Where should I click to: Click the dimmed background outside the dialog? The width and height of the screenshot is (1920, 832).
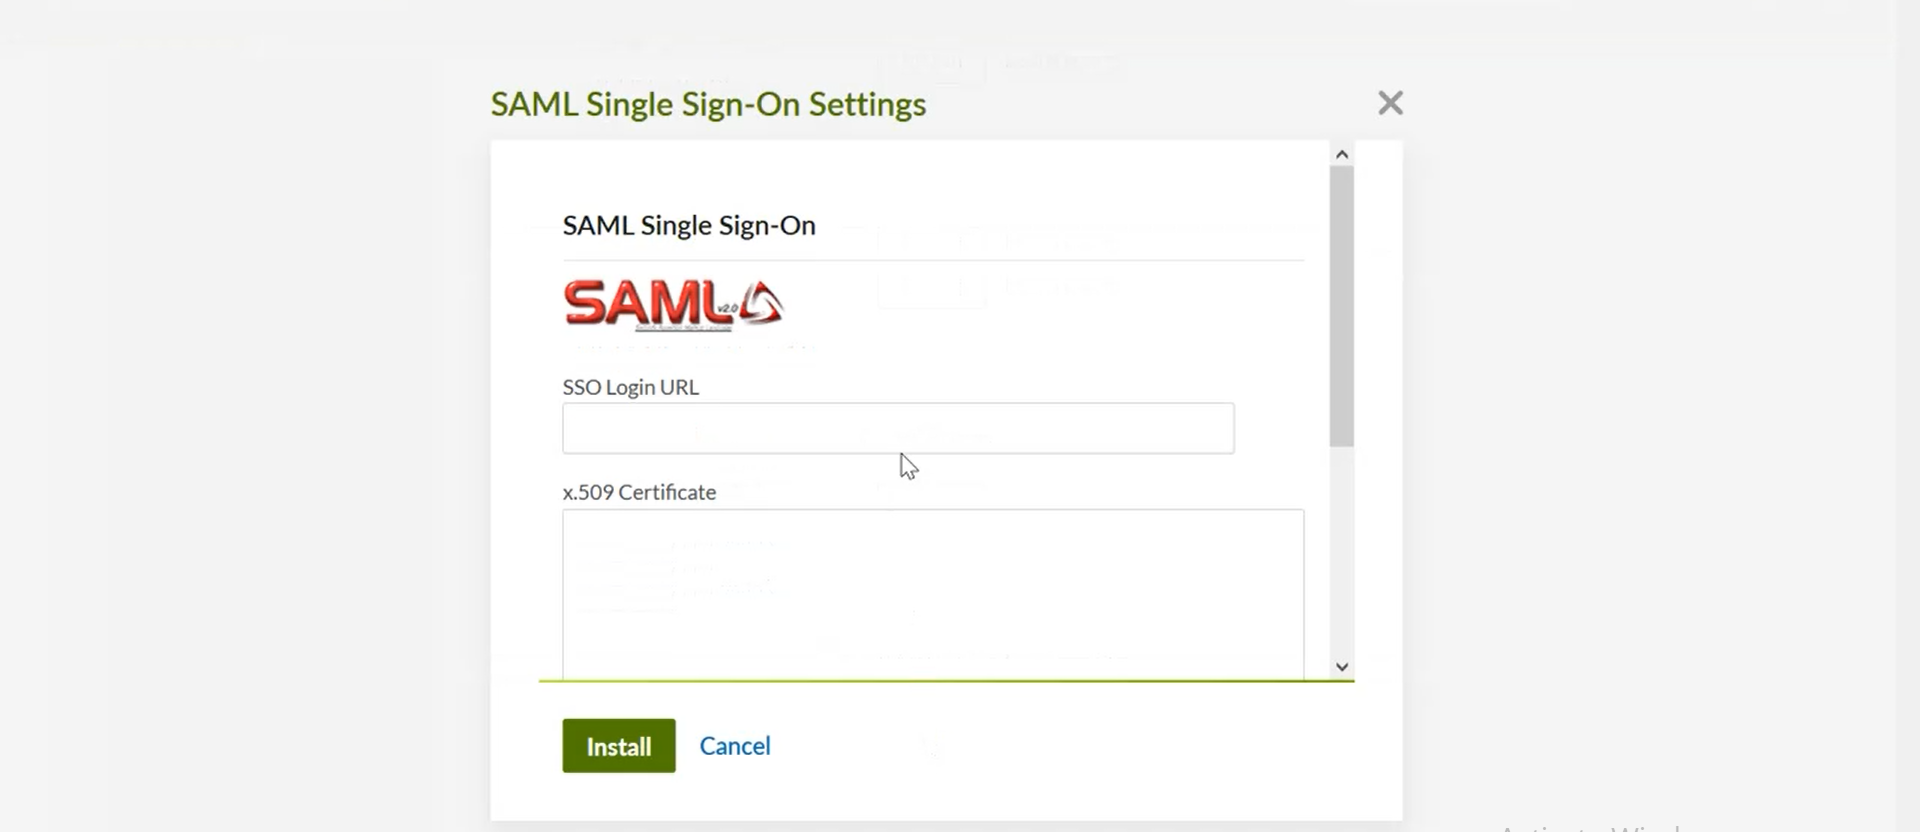pos(200,400)
